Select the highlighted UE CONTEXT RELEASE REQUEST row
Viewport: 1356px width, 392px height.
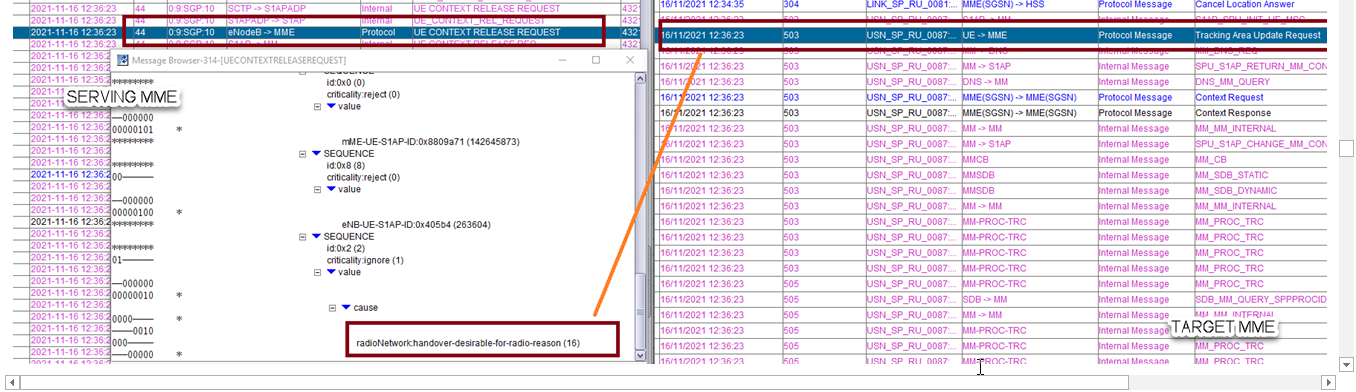[x=326, y=32]
